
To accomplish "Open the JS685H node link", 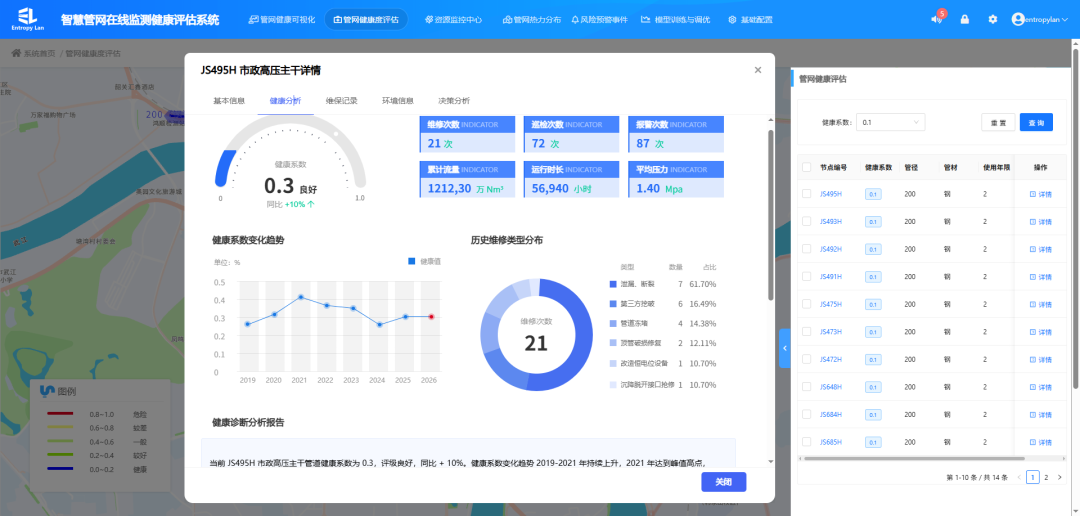I will pos(831,442).
